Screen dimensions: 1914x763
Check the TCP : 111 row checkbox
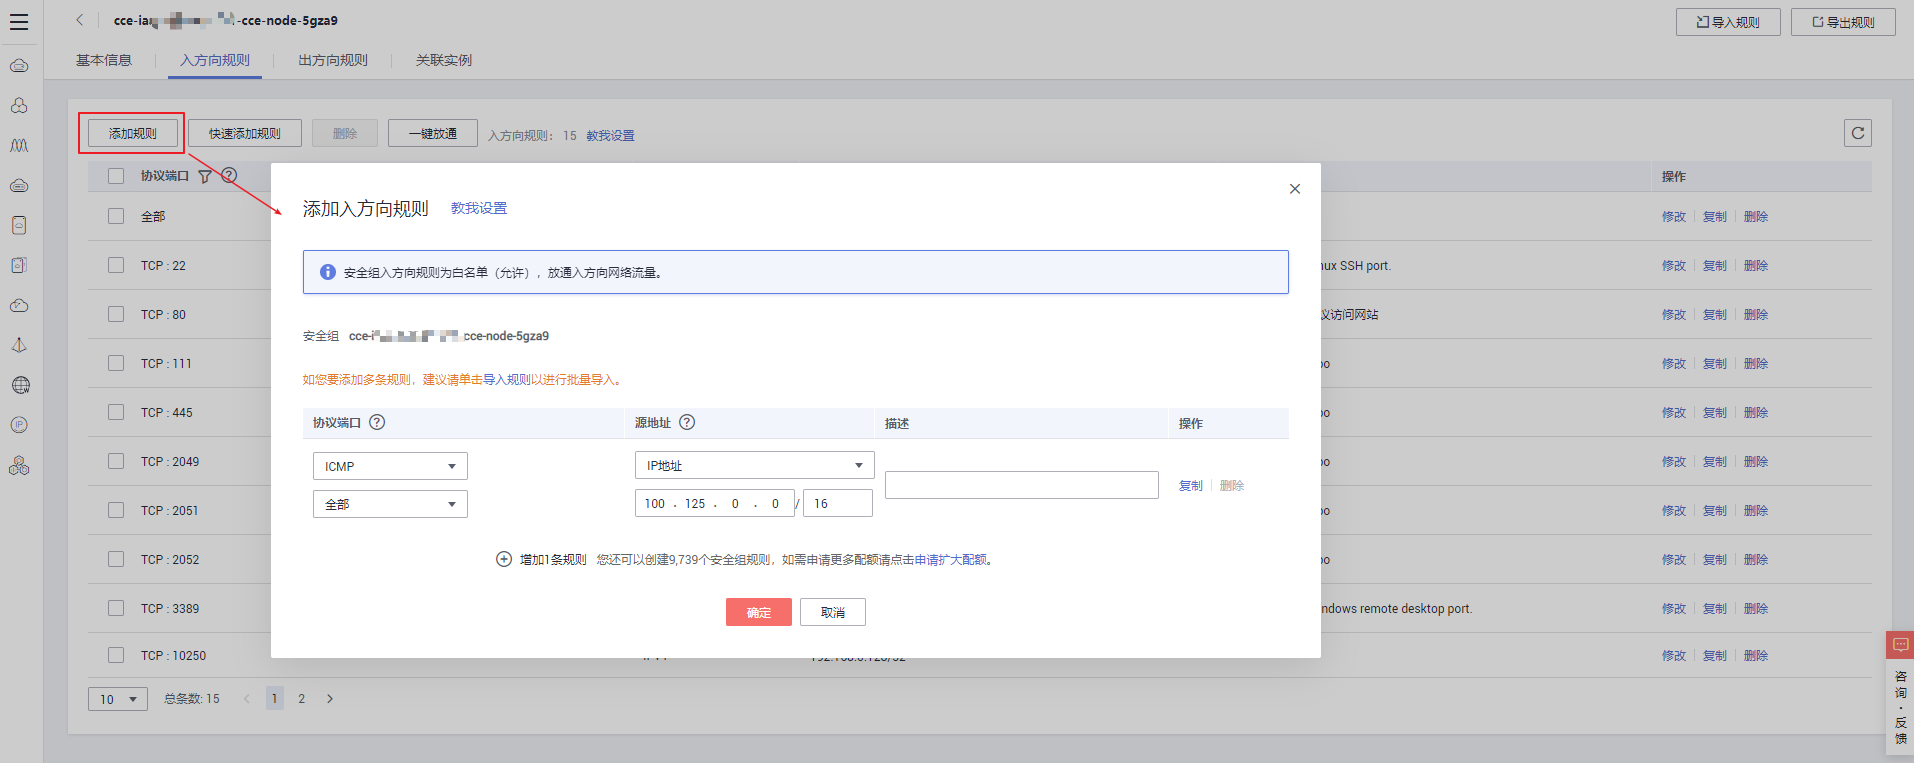point(116,363)
